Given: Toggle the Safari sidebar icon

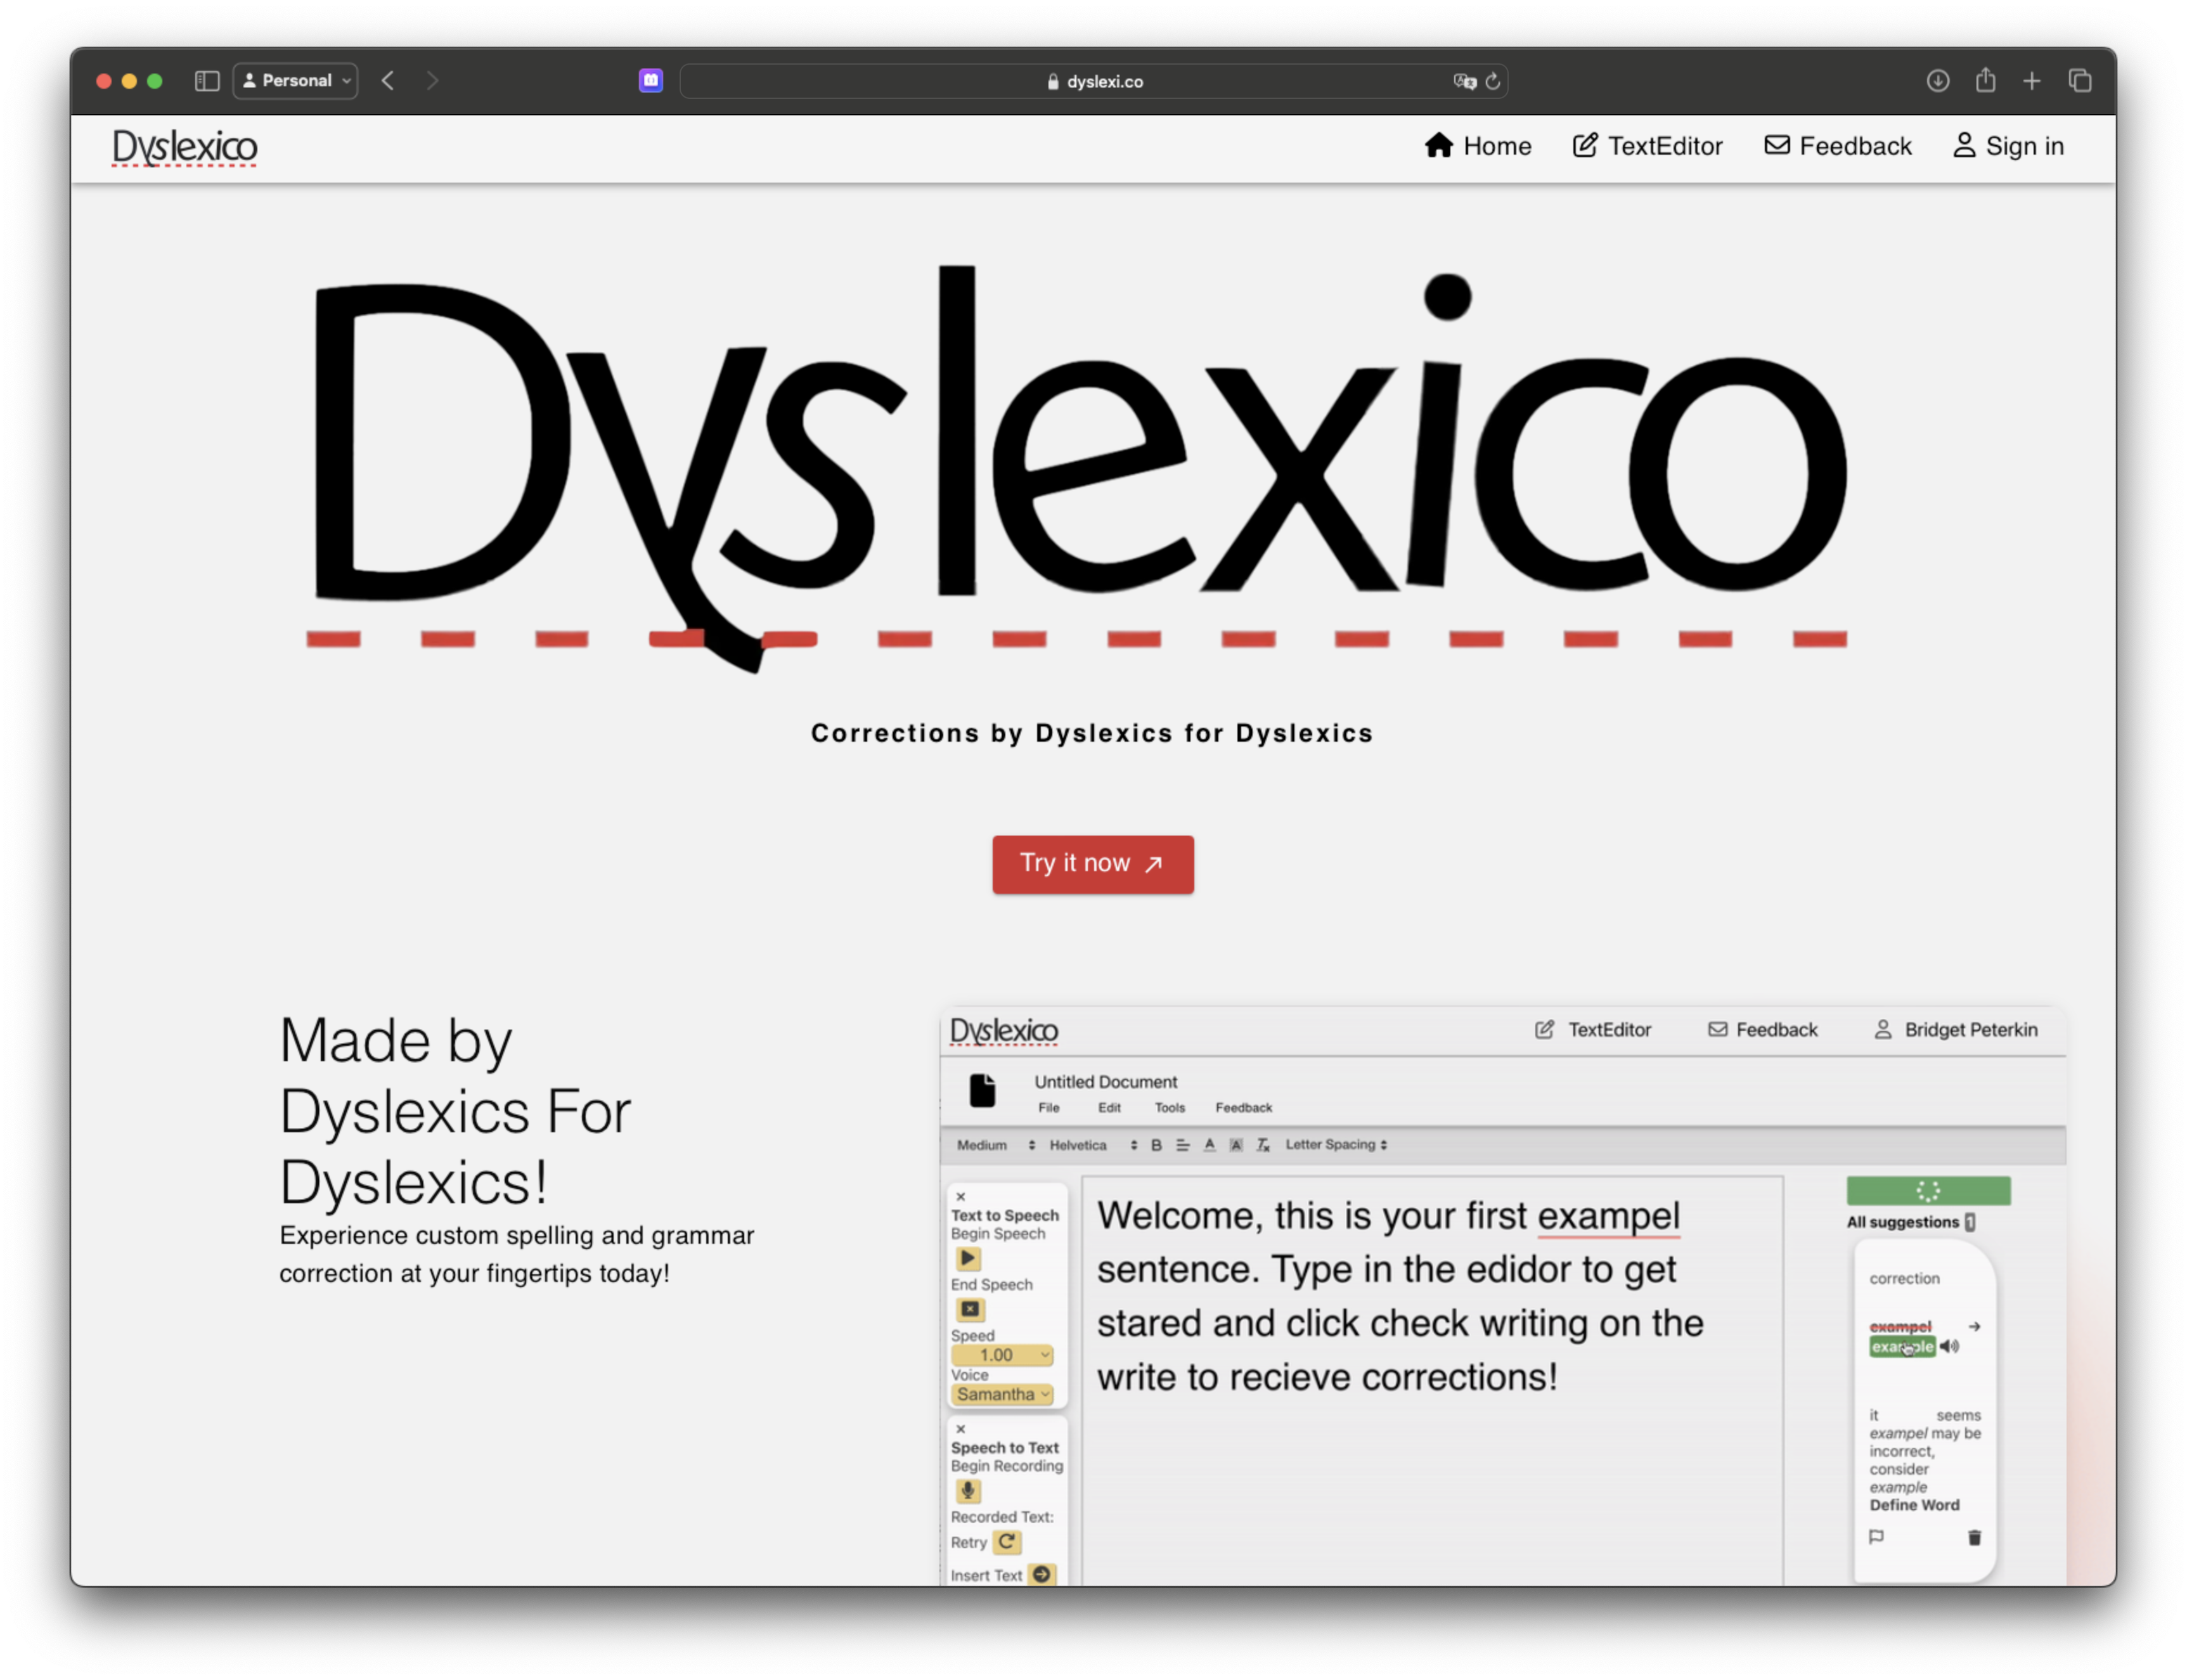Looking at the screenshot, I should pyautogui.click(x=207, y=81).
